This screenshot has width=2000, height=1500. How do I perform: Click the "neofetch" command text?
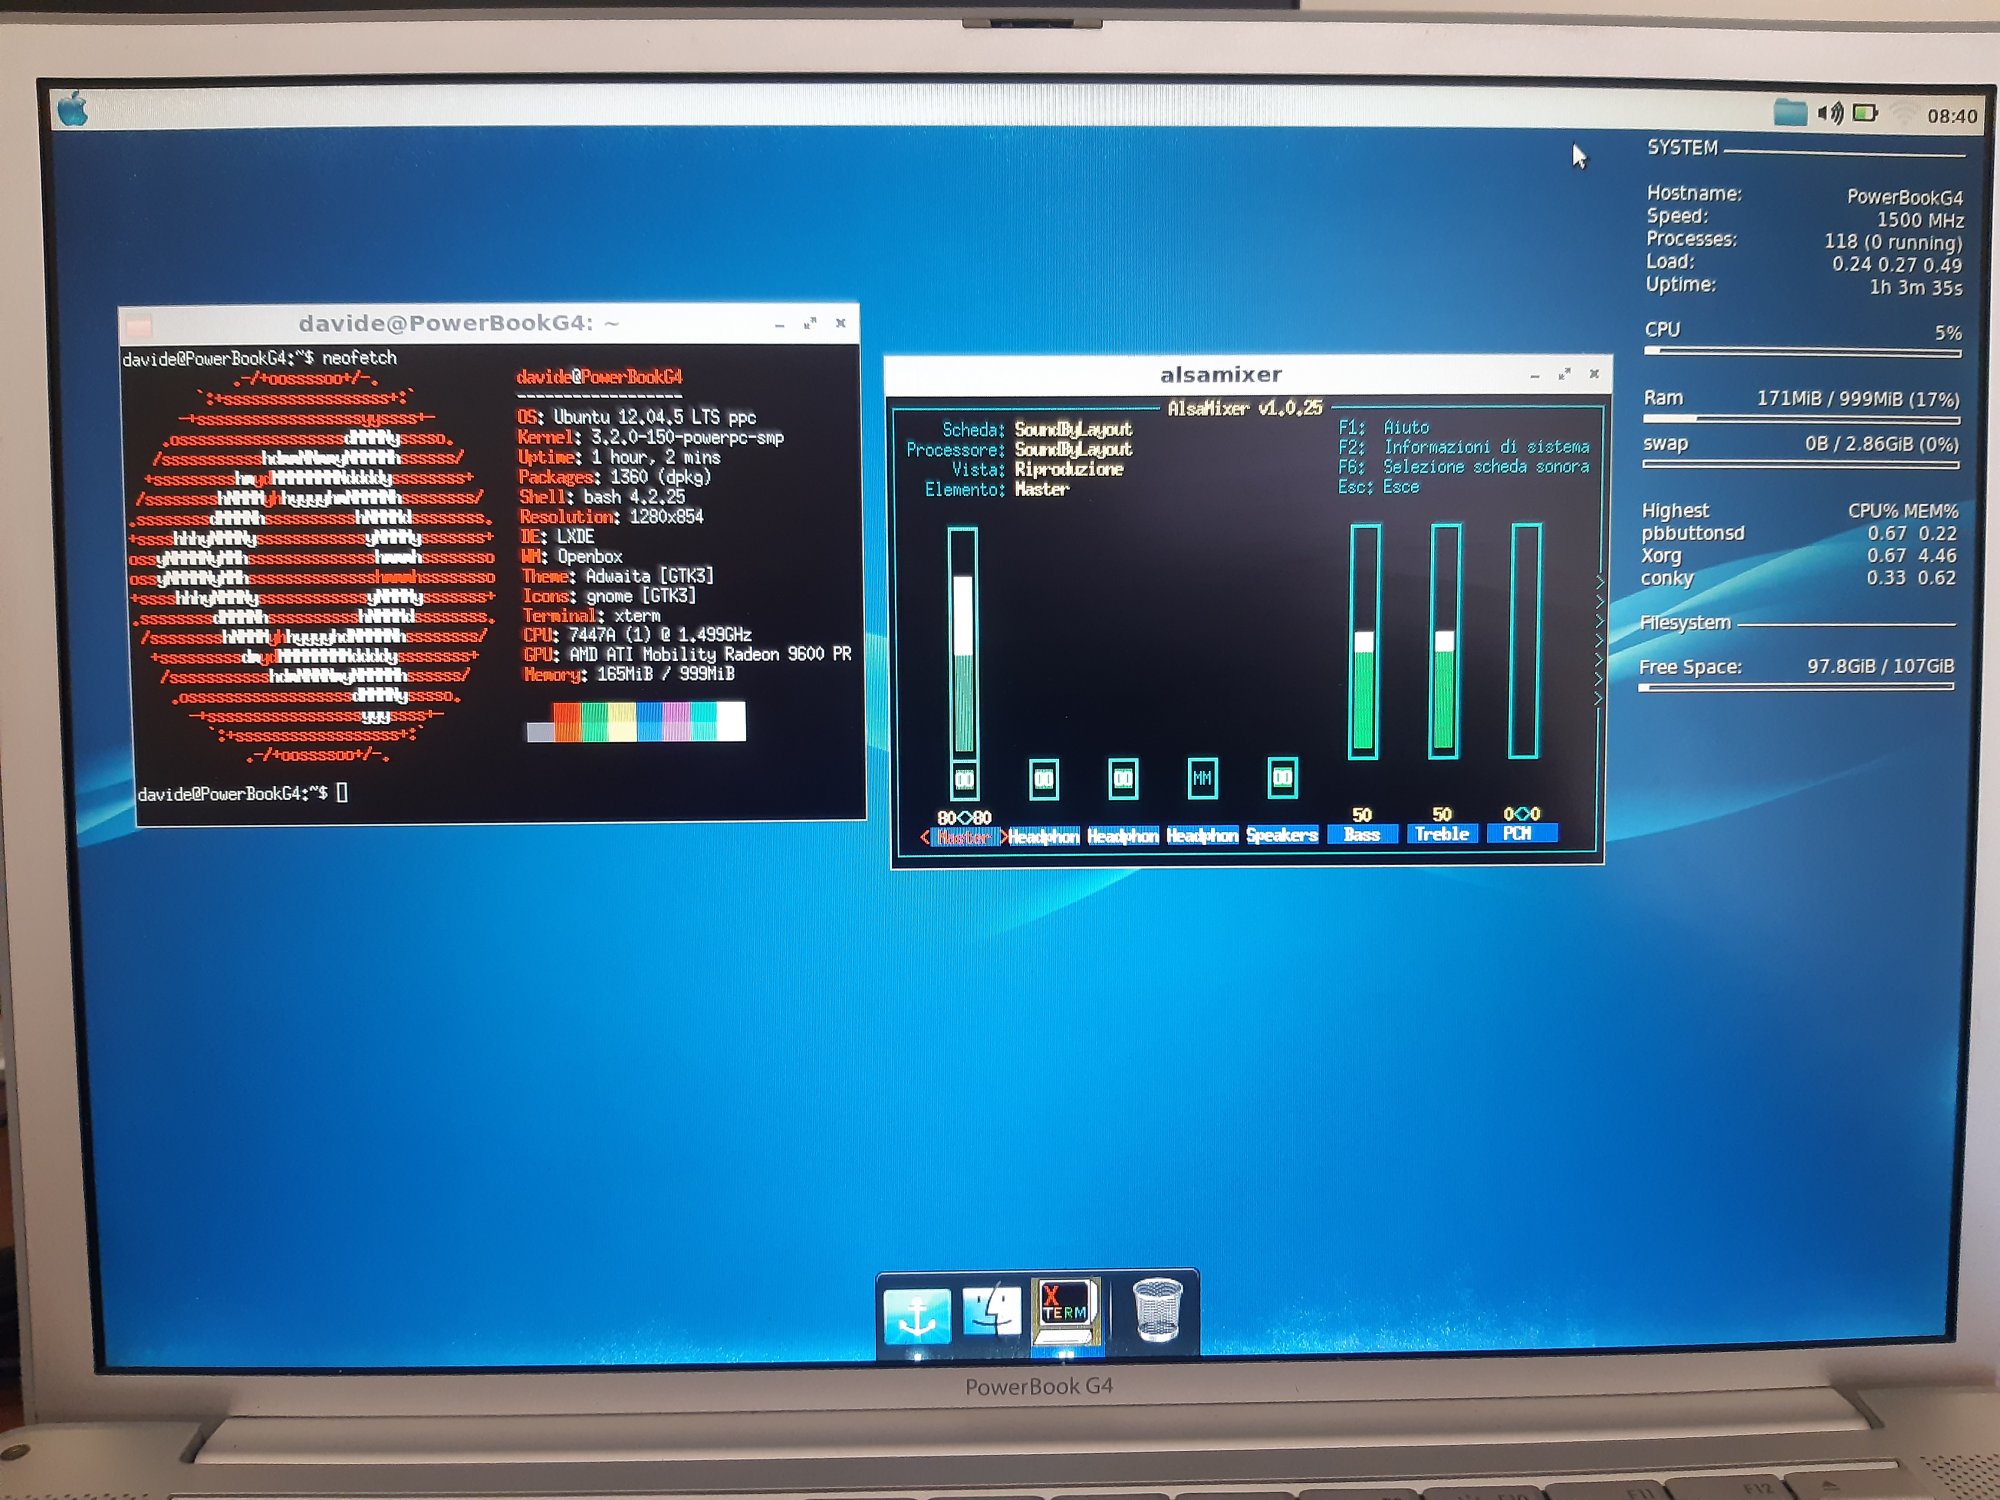point(359,358)
